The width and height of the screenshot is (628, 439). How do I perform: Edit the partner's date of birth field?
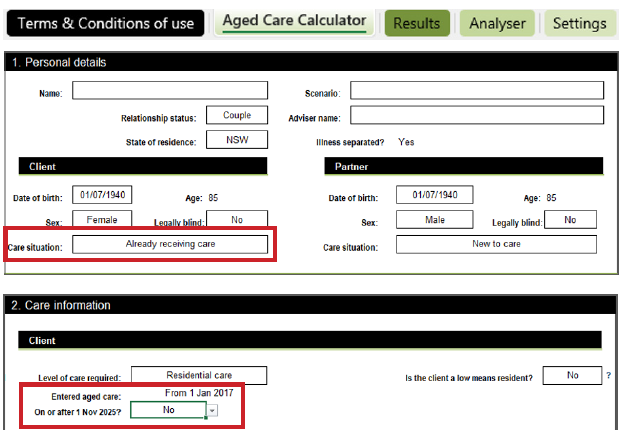click(433, 196)
